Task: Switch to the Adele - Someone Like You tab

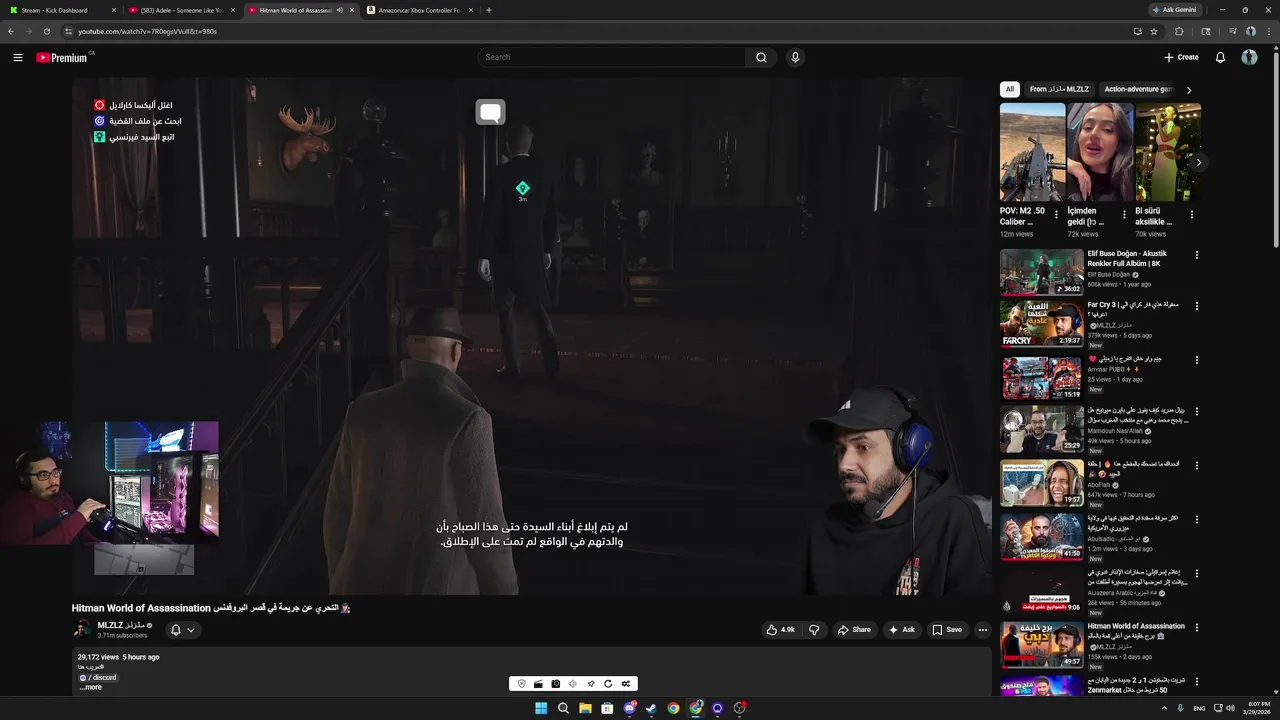Action: [x=180, y=10]
